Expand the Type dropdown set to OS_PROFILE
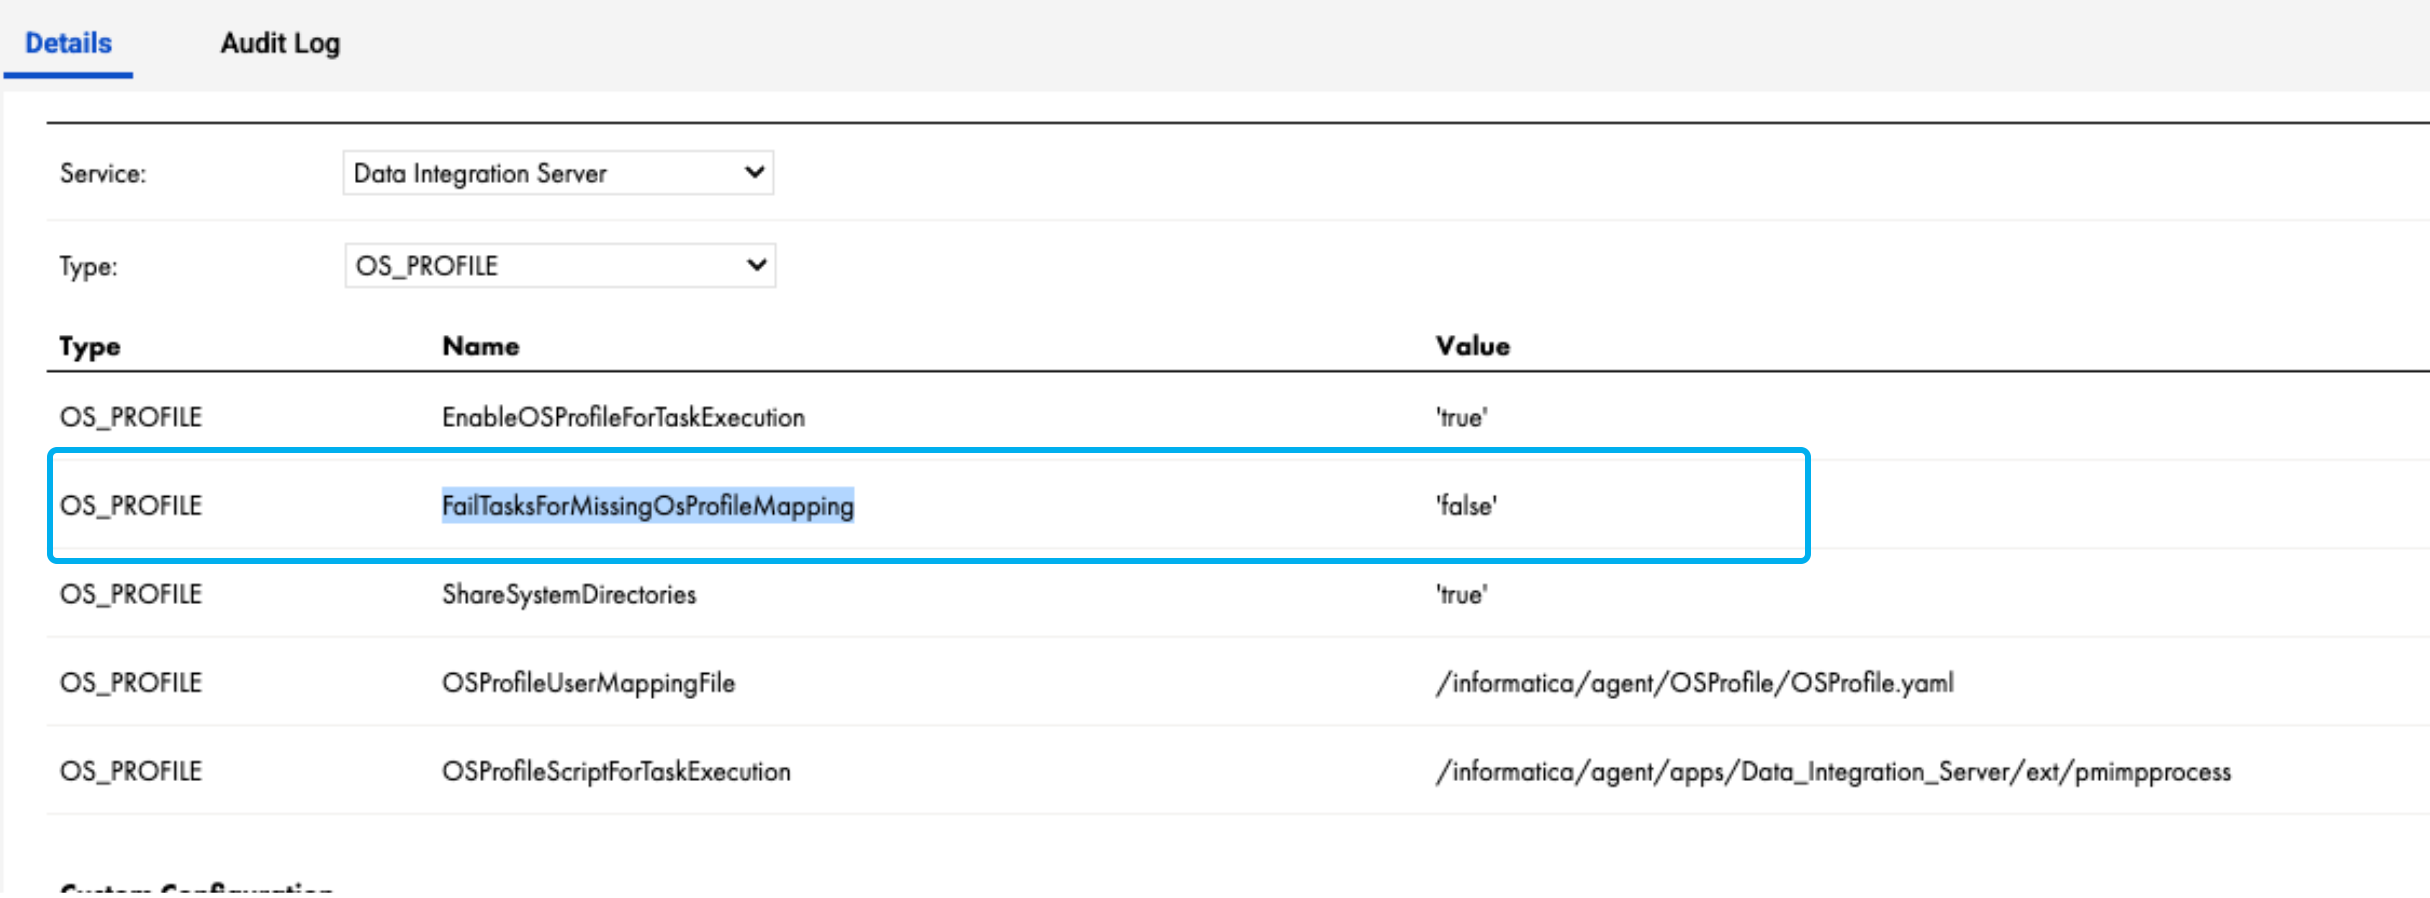 coord(560,265)
